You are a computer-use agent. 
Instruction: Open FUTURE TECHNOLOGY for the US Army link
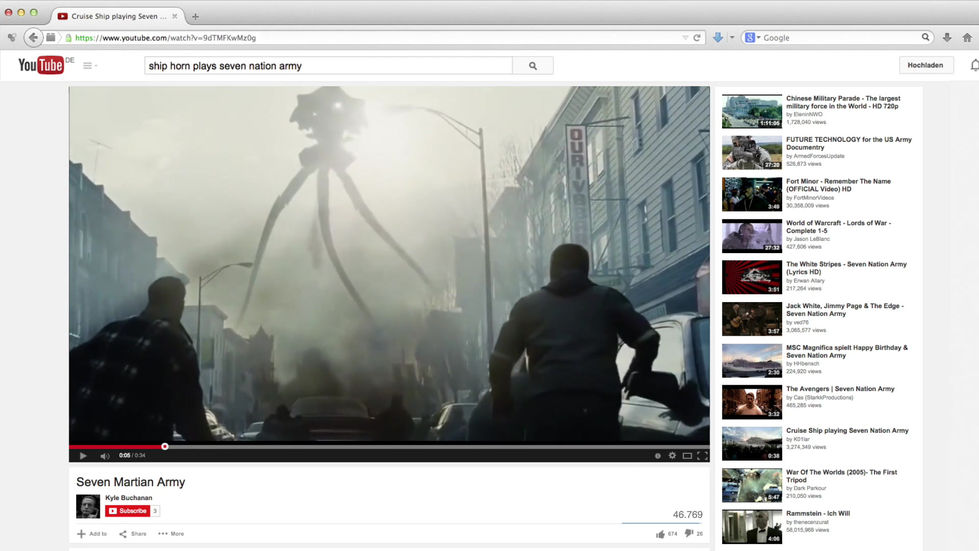click(x=849, y=143)
